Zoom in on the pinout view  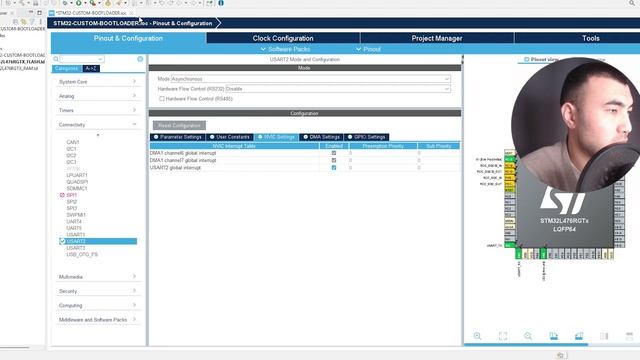477,336
